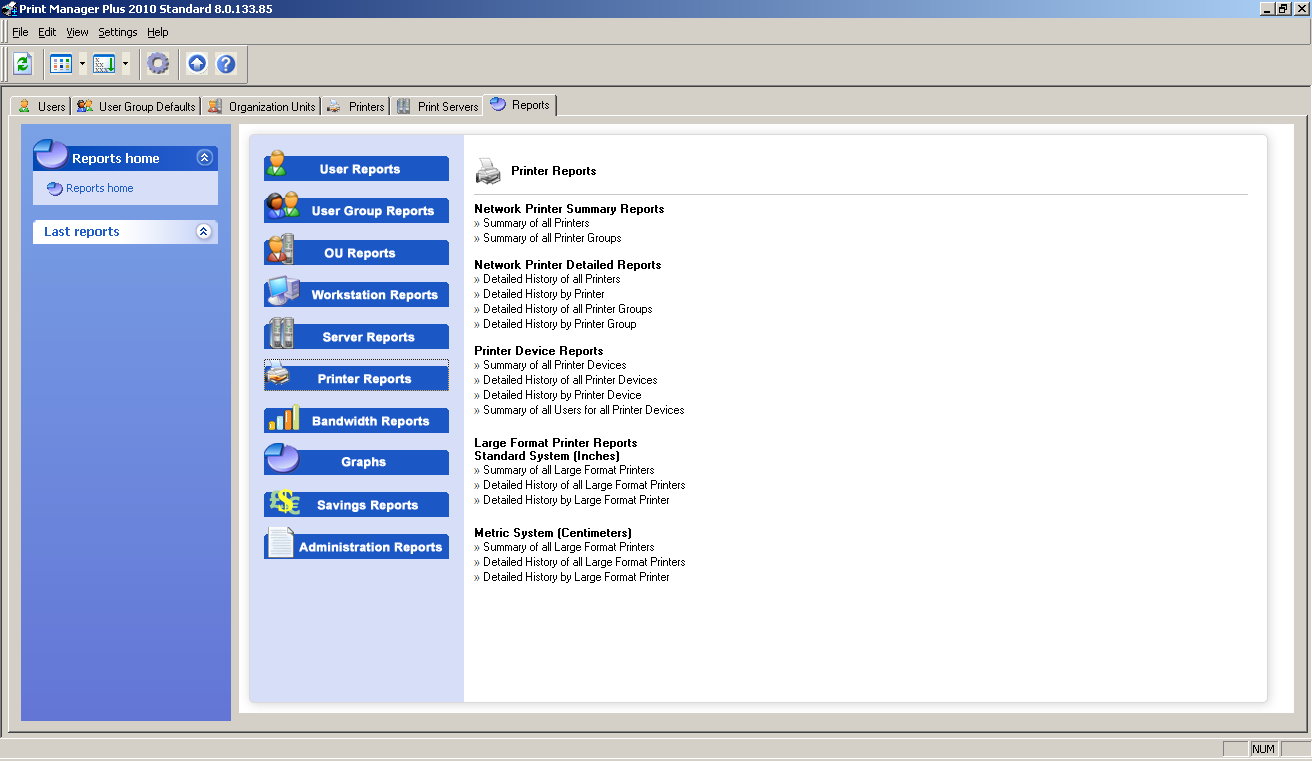This screenshot has width=1312, height=761.
Task: Open the User Reports category
Action: click(356, 169)
